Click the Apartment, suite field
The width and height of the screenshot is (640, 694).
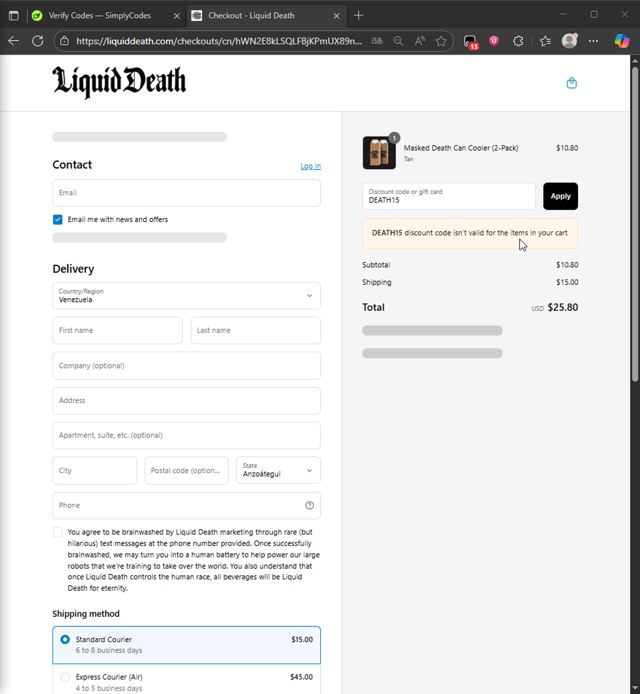pos(186,436)
